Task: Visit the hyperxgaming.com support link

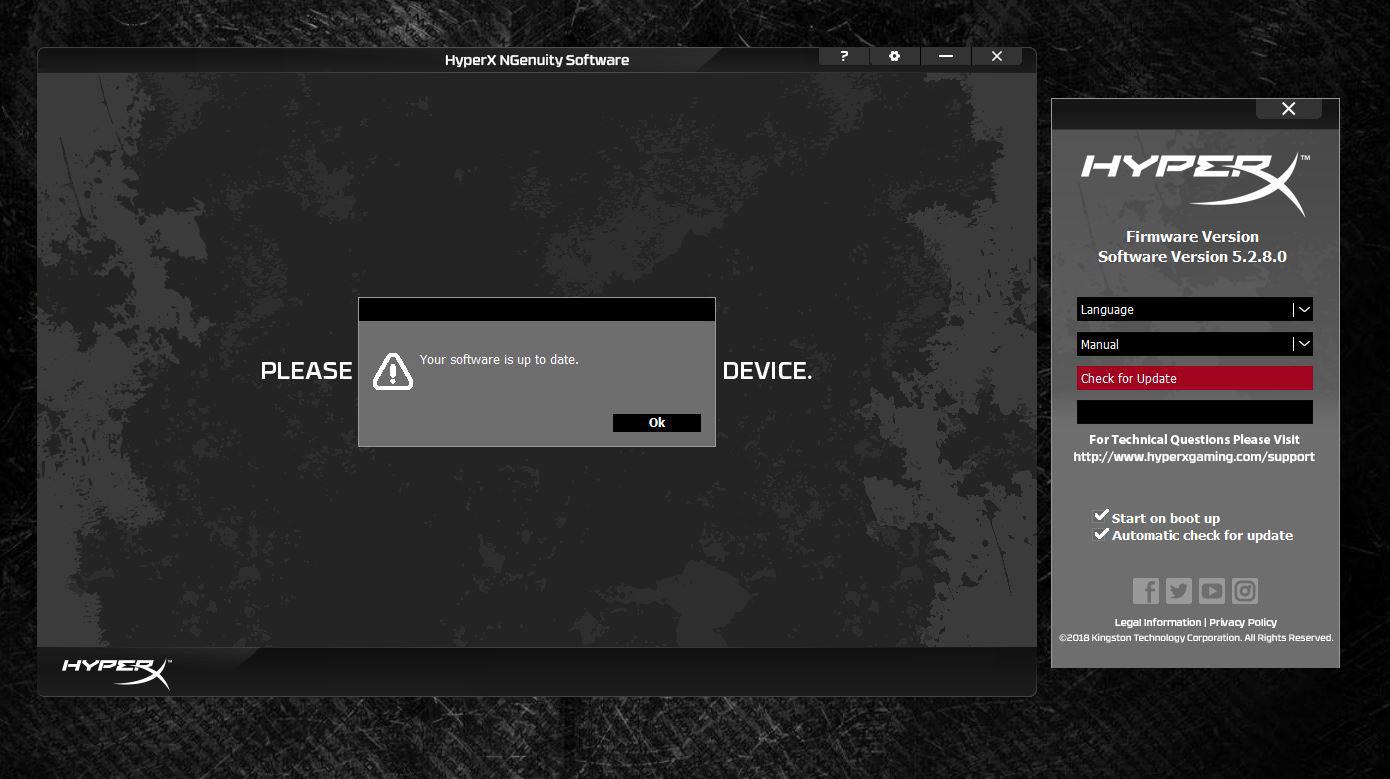Action: [x=1194, y=457]
